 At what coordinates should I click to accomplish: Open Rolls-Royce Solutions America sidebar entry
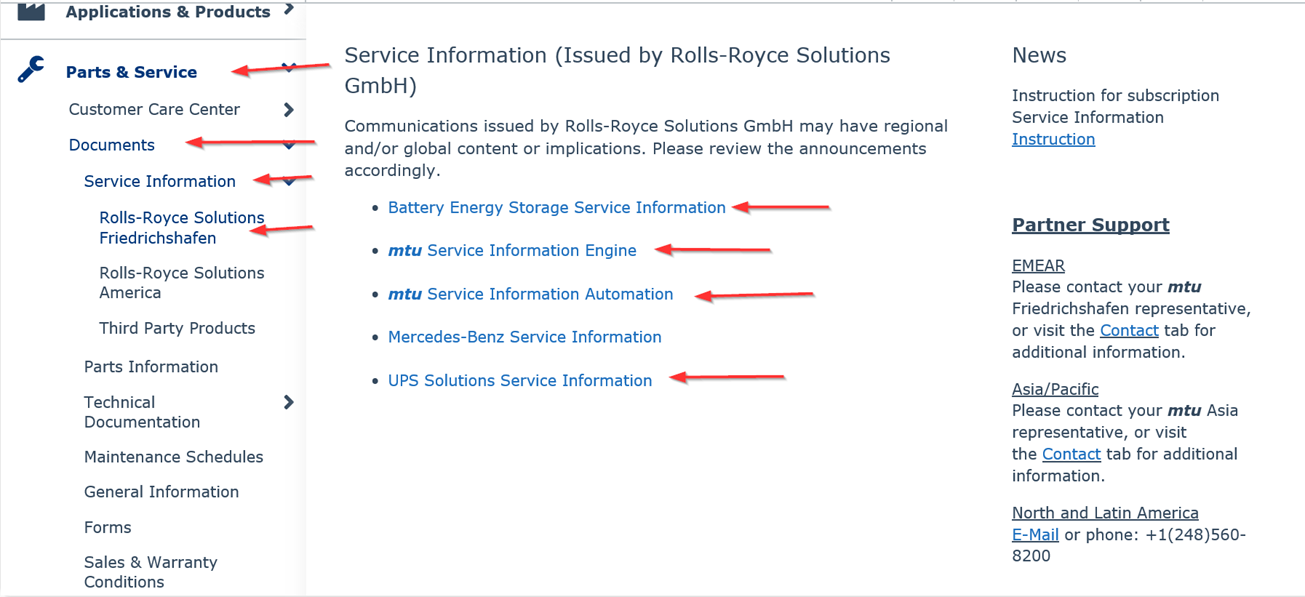(181, 282)
